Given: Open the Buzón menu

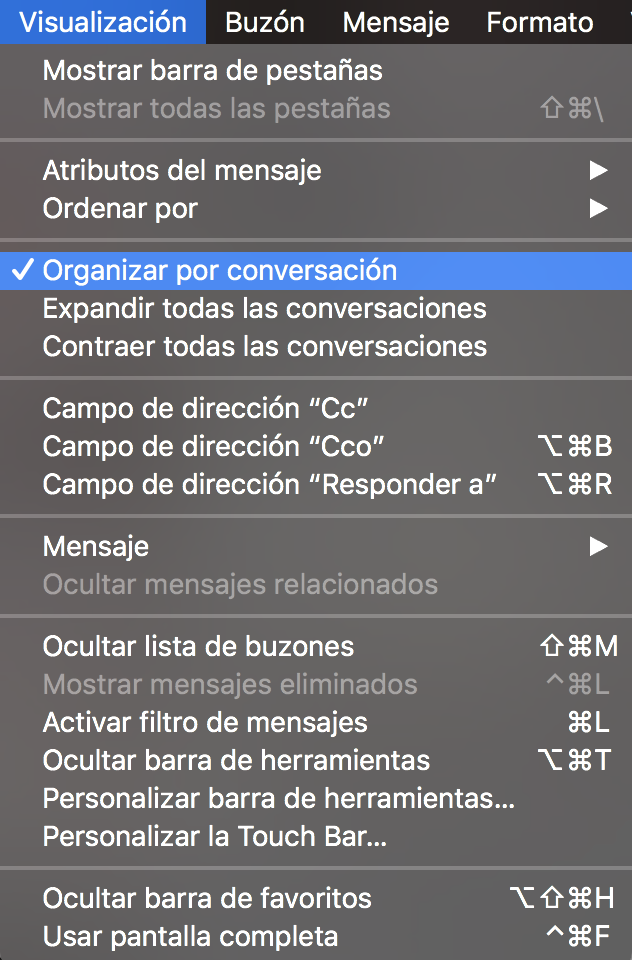Looking at the screenshot, I should pos(265,22).
